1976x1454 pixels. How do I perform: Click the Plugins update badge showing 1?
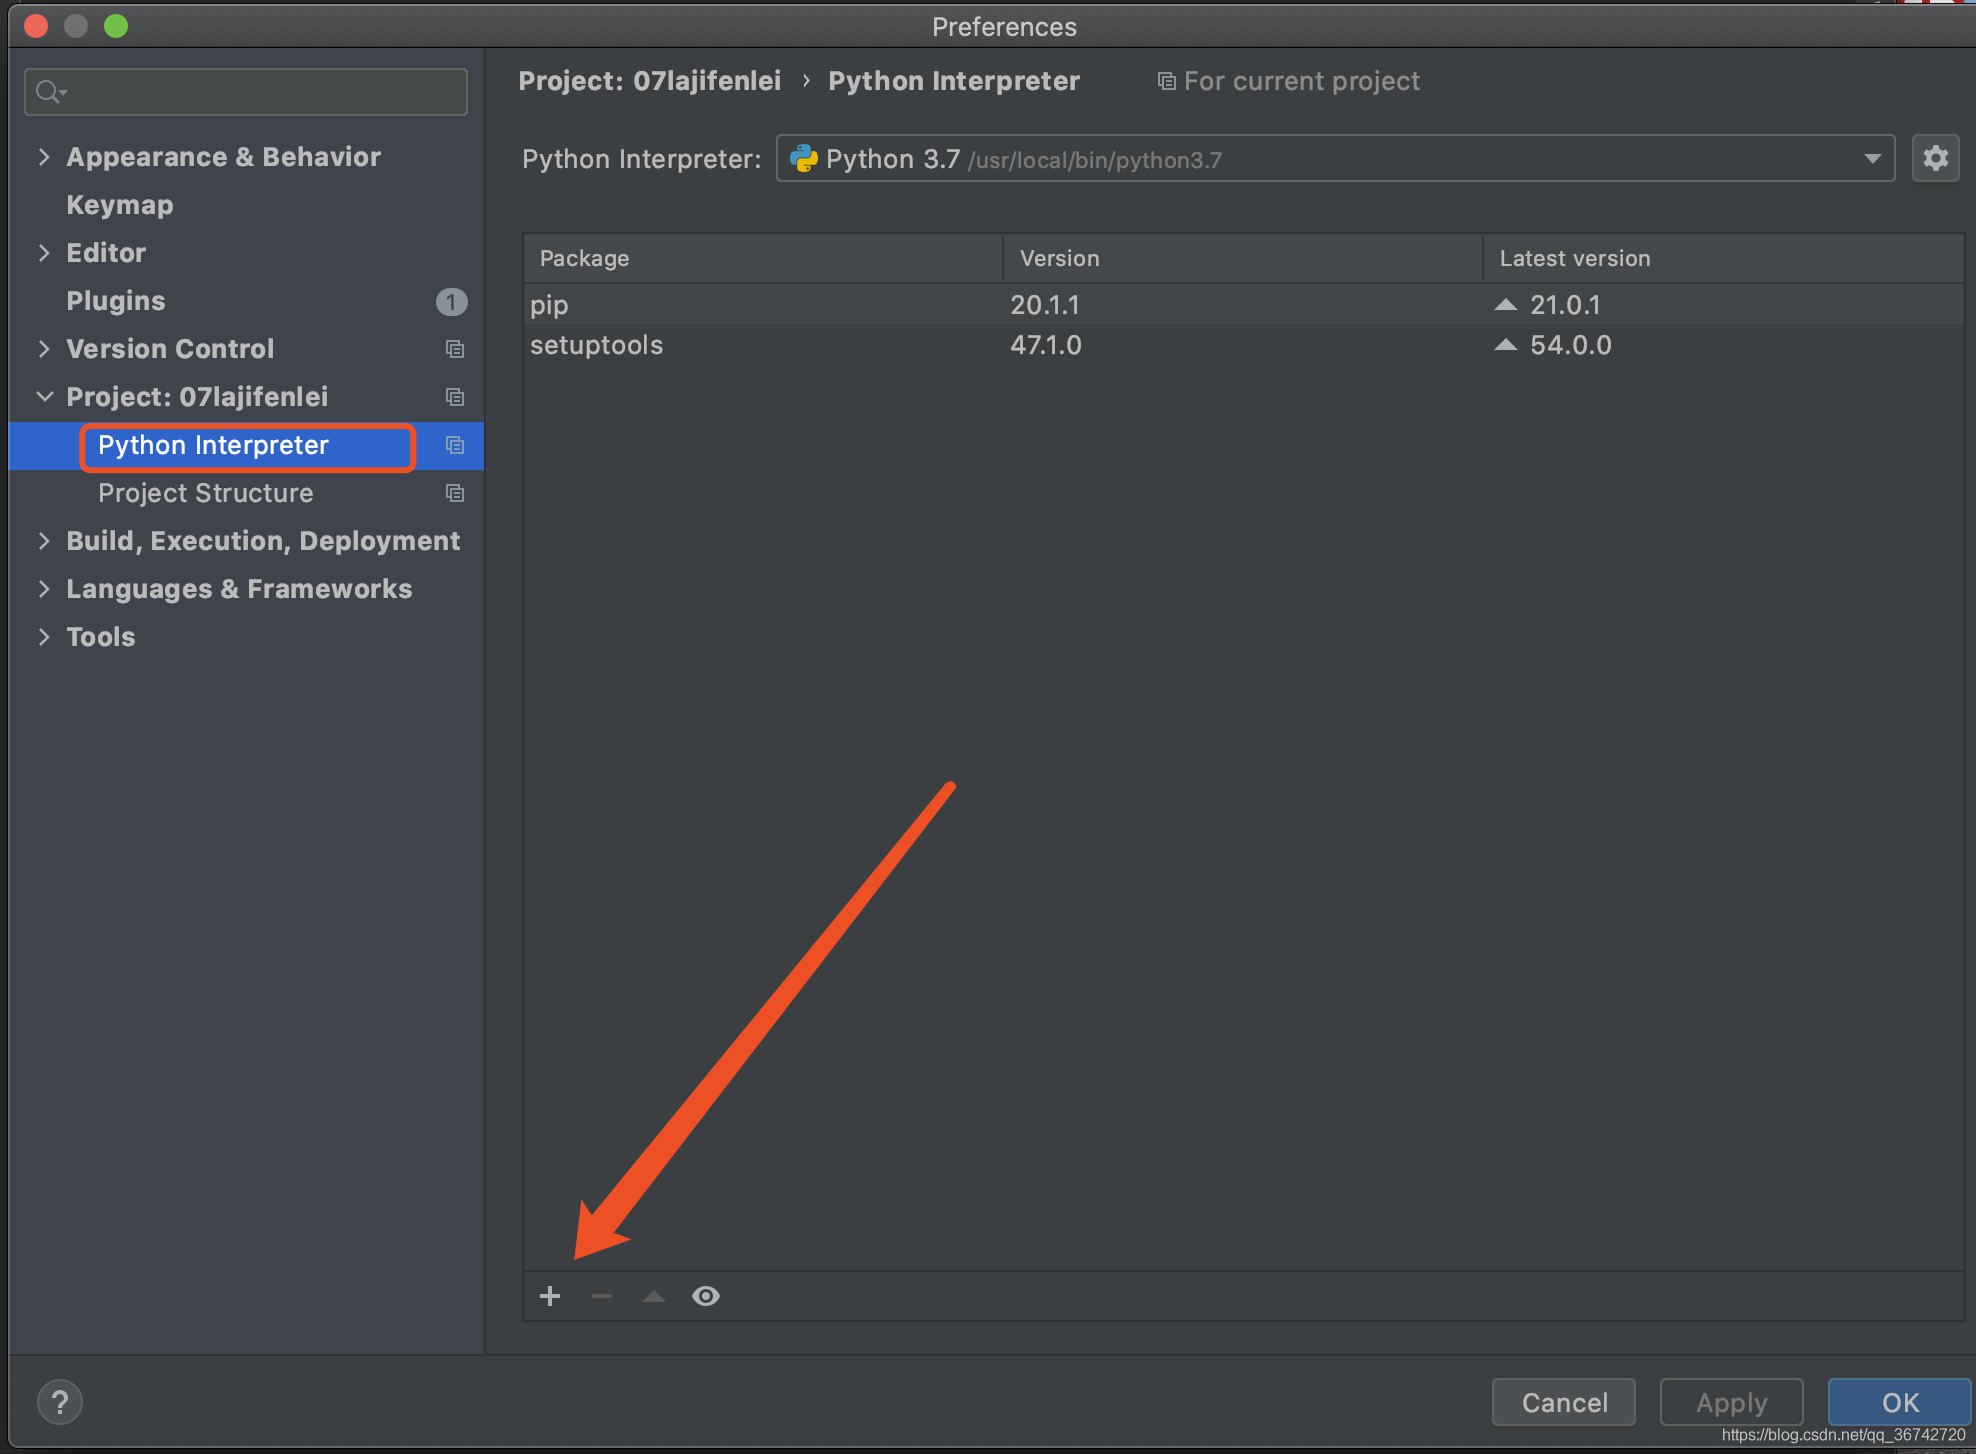(451, 301)
